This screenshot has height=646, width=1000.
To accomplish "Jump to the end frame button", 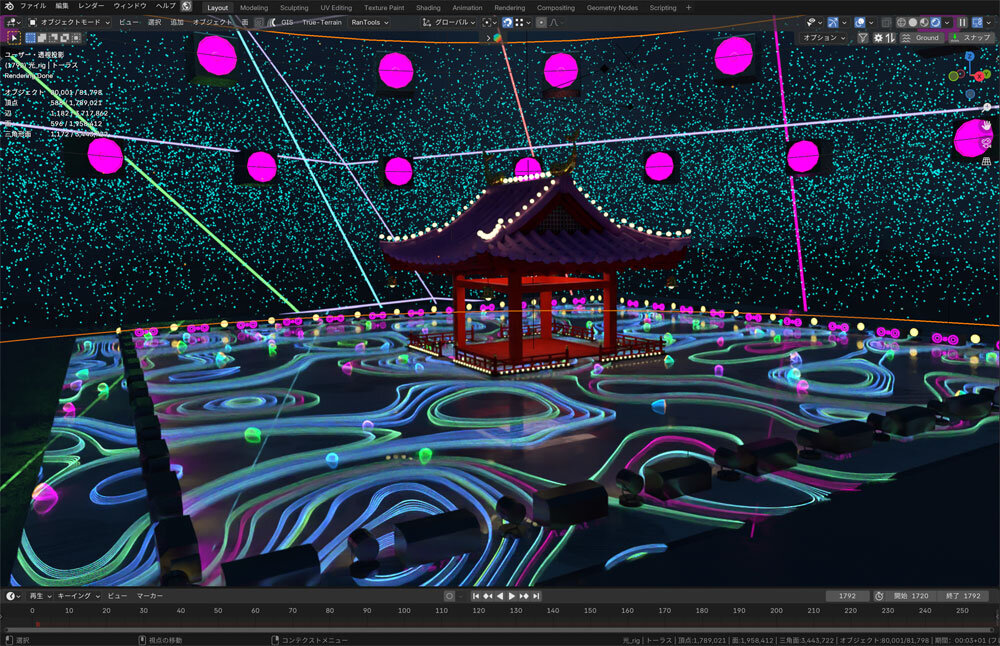I will click(x=537, y=596).
